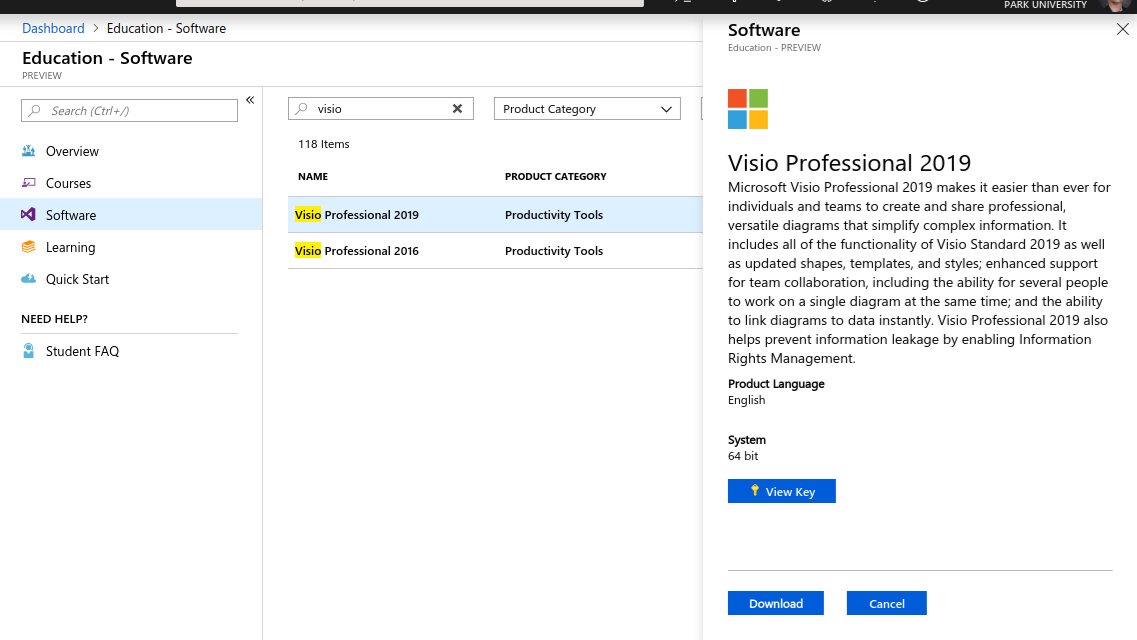Focus the sidebar Search (Ctrl+/) box

click(129, 111)
